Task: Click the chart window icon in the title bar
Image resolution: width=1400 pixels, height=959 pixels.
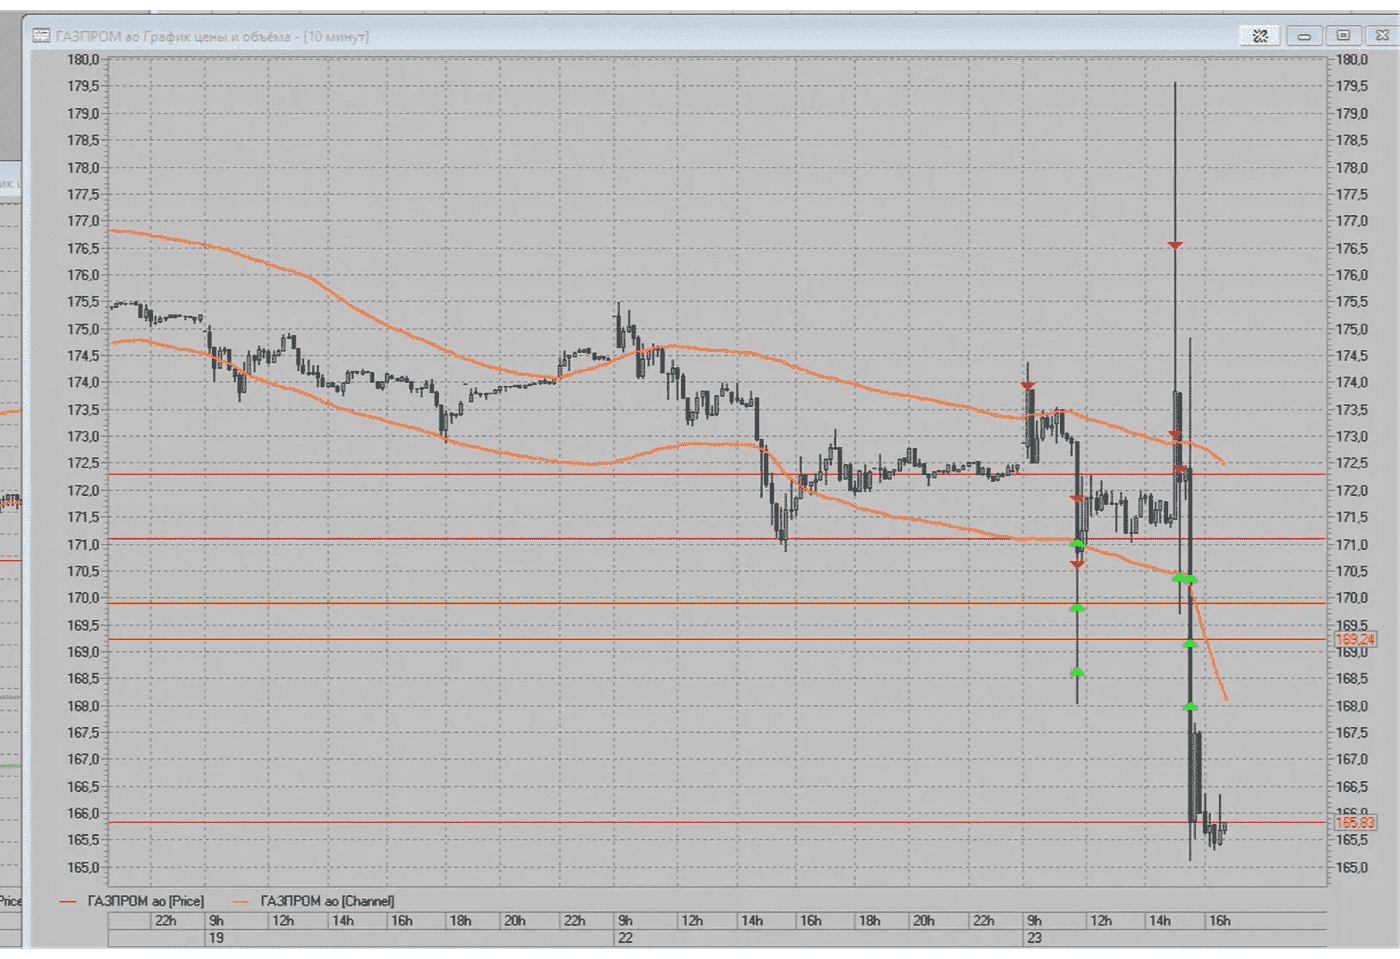Action: pyautogui.click(x=41, y=36)
